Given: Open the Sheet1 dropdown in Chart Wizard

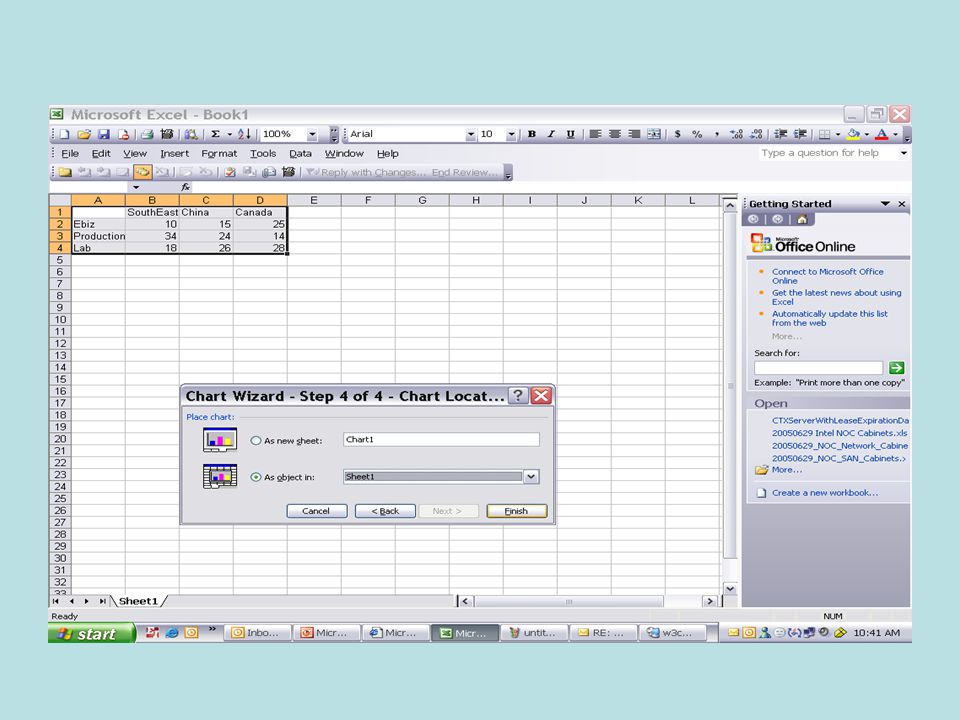Looking at the screenshot, I should [531, 476].
